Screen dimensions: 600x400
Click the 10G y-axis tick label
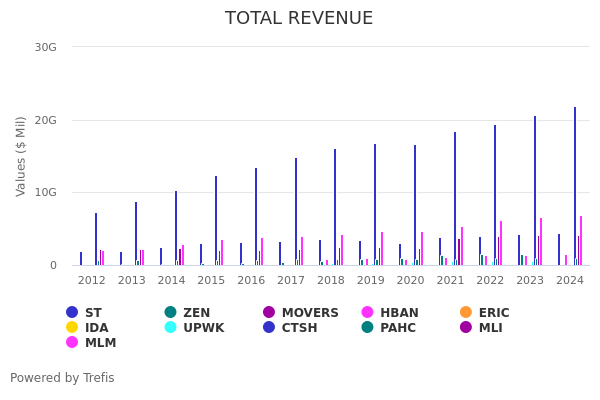[45, 193]
